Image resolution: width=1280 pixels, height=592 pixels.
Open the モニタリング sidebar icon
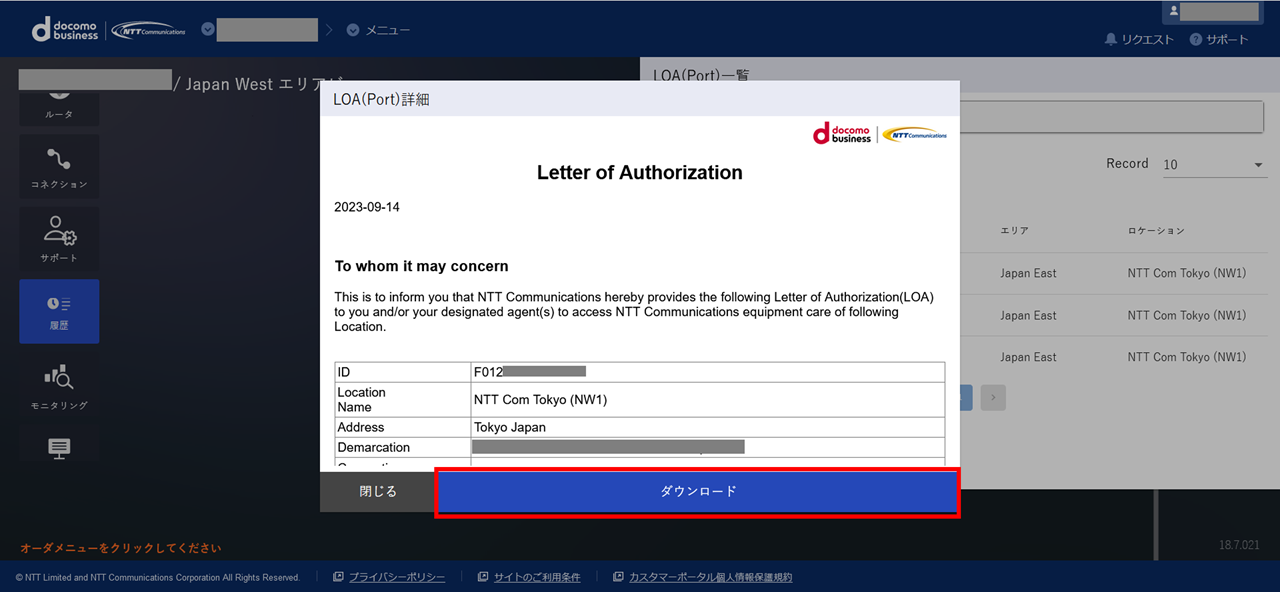(59, 385)
